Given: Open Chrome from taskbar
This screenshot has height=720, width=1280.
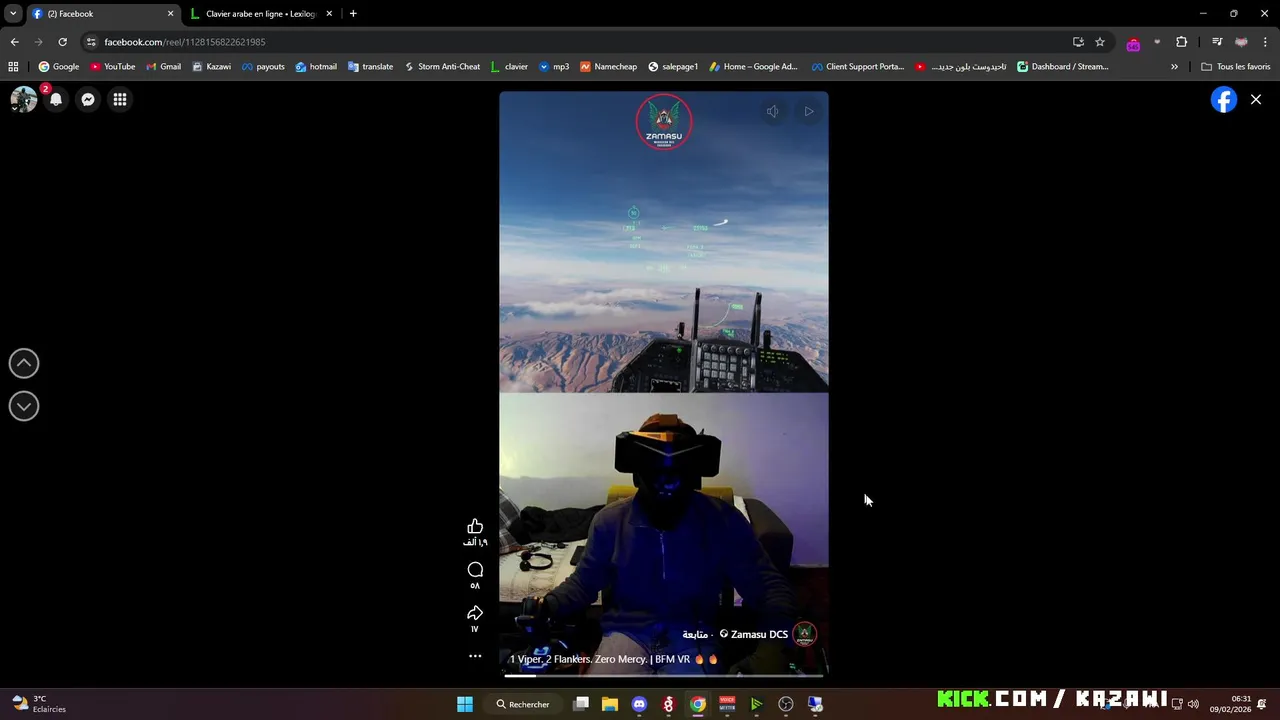Looking at the screenshot, I should click(x=698, y=704).
